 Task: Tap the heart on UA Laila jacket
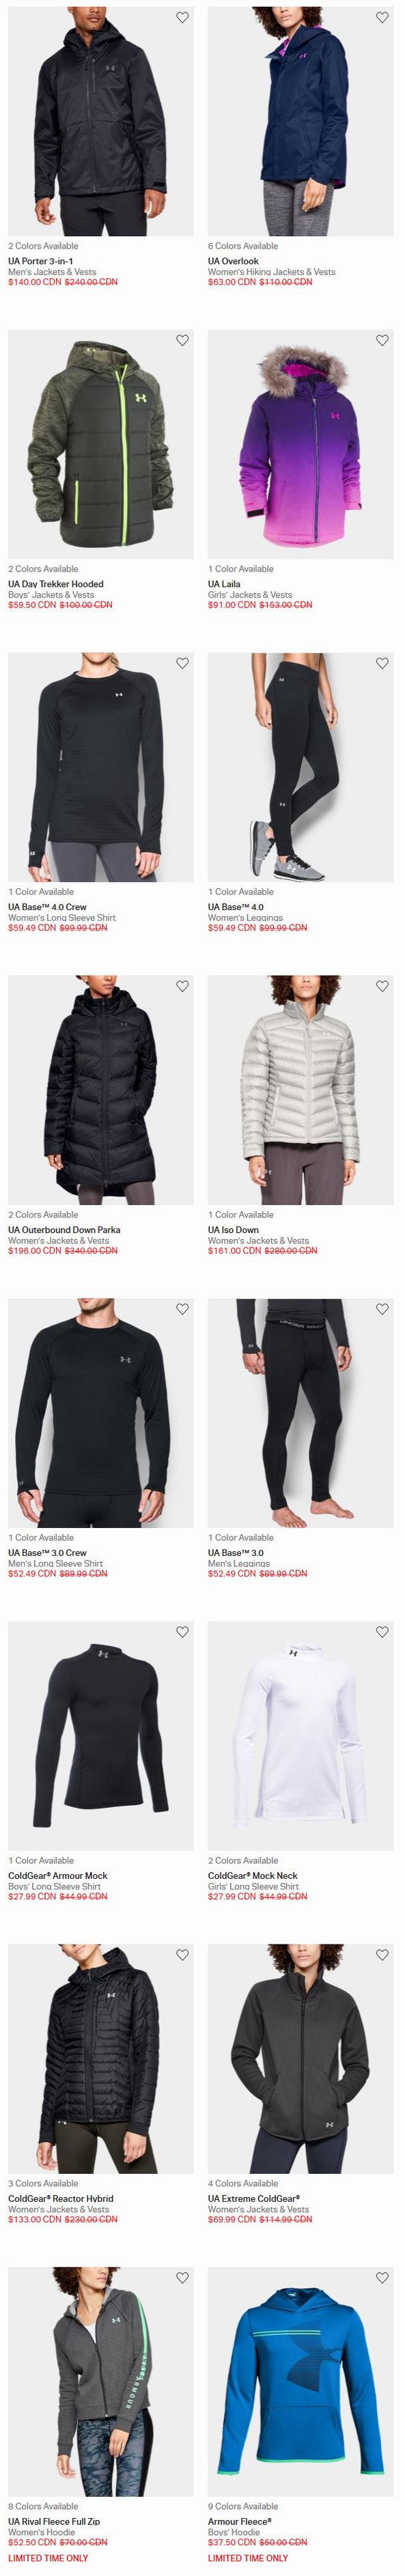pos(382,340)
